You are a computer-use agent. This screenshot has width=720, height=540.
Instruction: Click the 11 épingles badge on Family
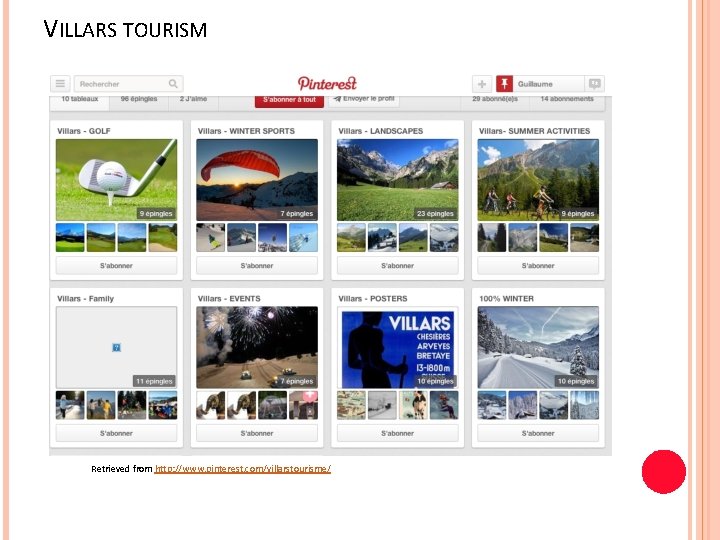[x=154, y=381]
